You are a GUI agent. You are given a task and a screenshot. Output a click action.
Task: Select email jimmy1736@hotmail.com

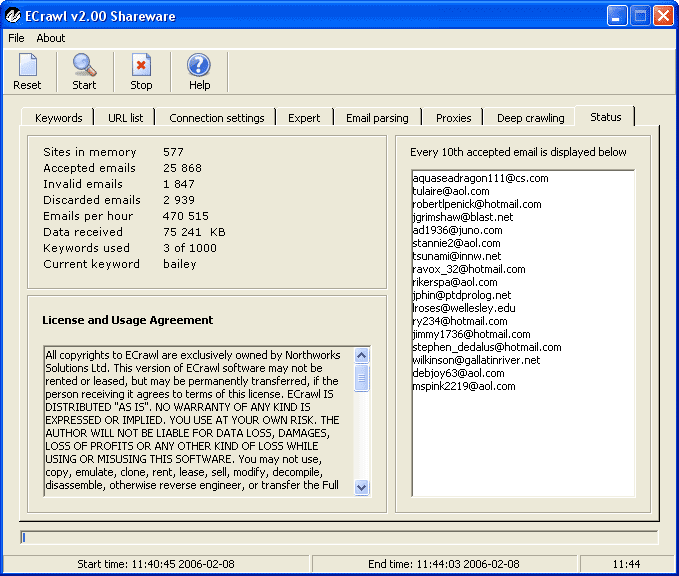pos(471,334)
